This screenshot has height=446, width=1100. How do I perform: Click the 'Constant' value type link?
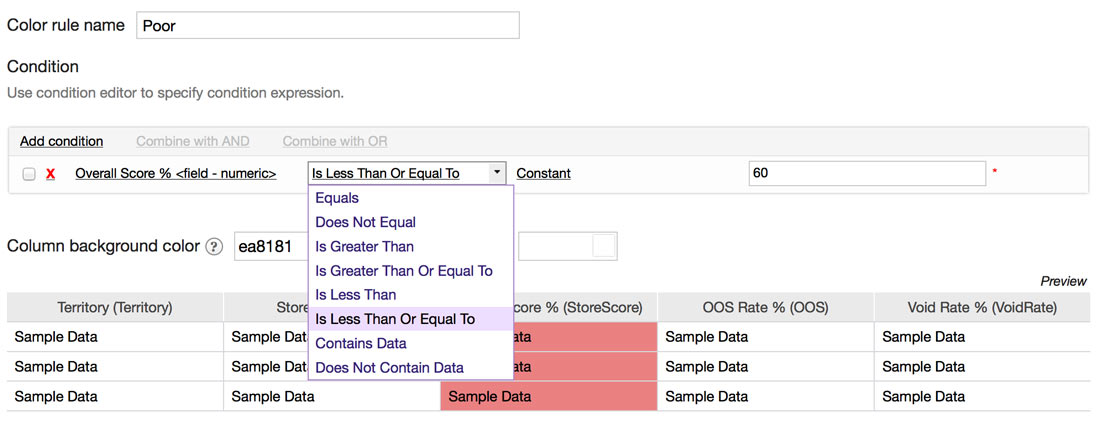click(543, 173)
